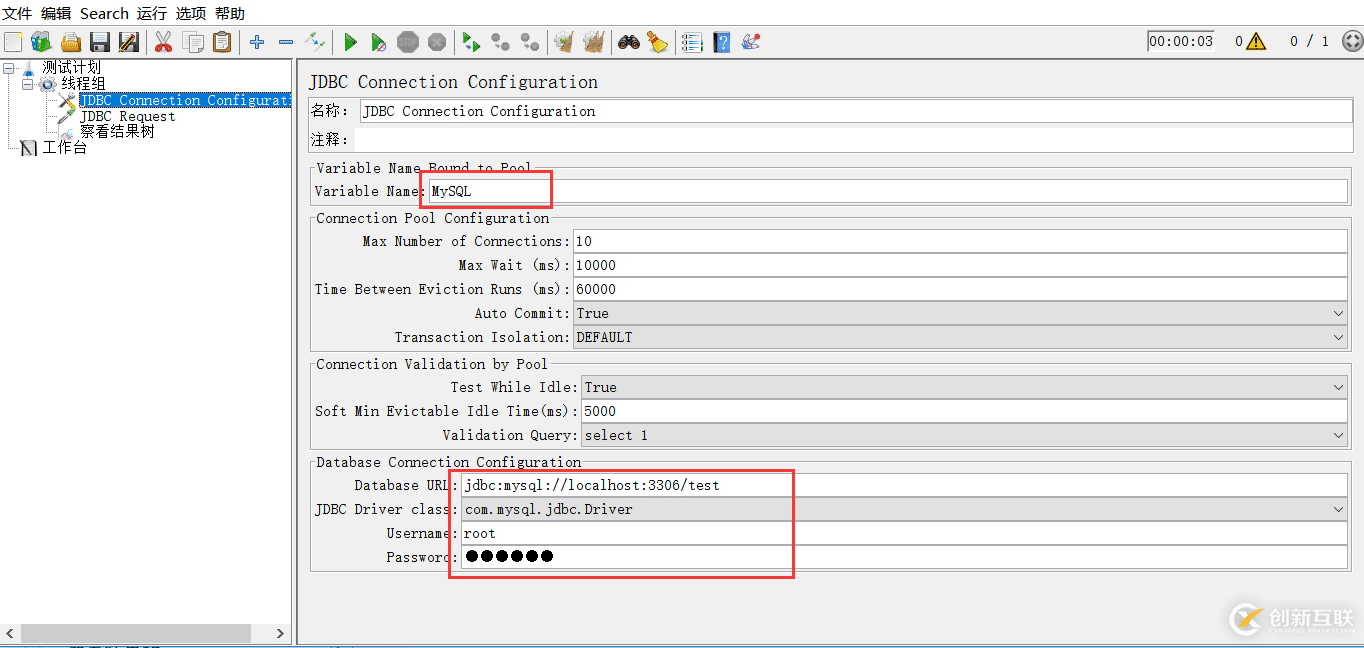Open the JDBC Driver class dropdown
Viewport: 1364px width, 648px height.
904,509
